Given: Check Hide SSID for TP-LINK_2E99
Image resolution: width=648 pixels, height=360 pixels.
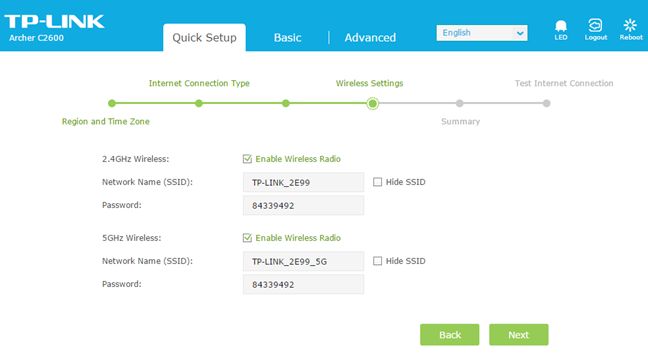Looking at the screenshot, I should click(x=377, y=182).
